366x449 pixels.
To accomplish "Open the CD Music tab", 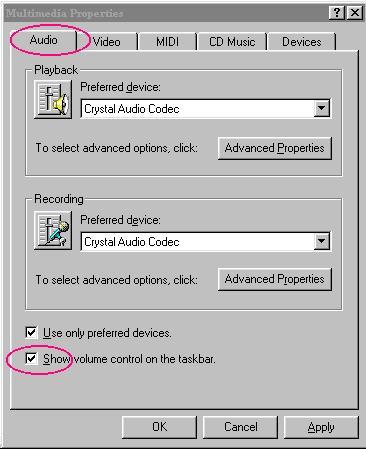I will [x=232, y=42].
